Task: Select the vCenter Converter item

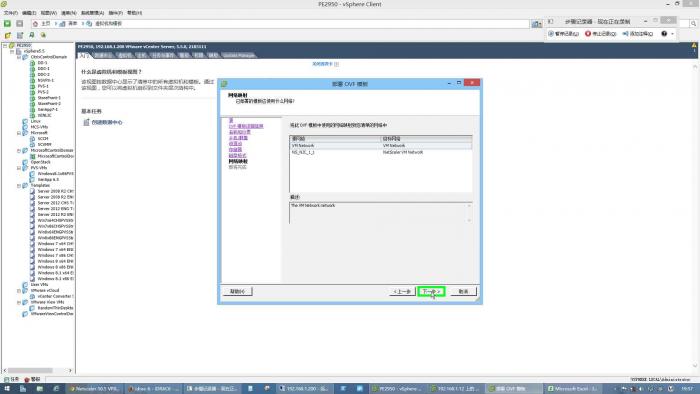Action: click(55, 296)
